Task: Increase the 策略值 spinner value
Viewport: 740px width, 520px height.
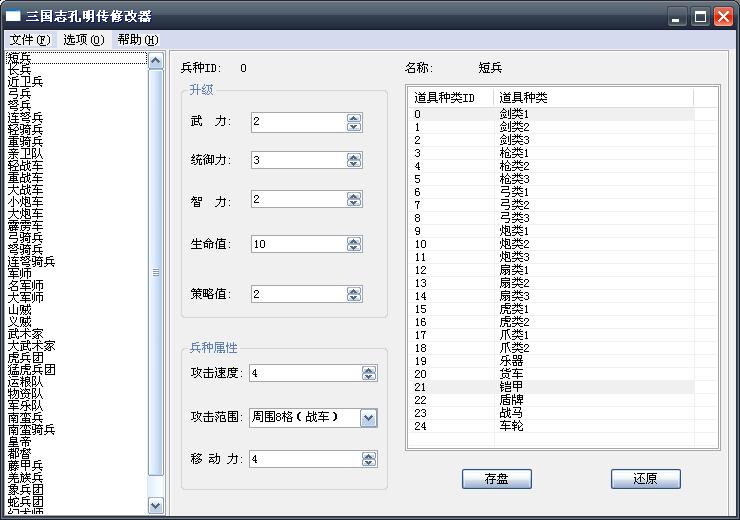Action: tap(354, 290)
